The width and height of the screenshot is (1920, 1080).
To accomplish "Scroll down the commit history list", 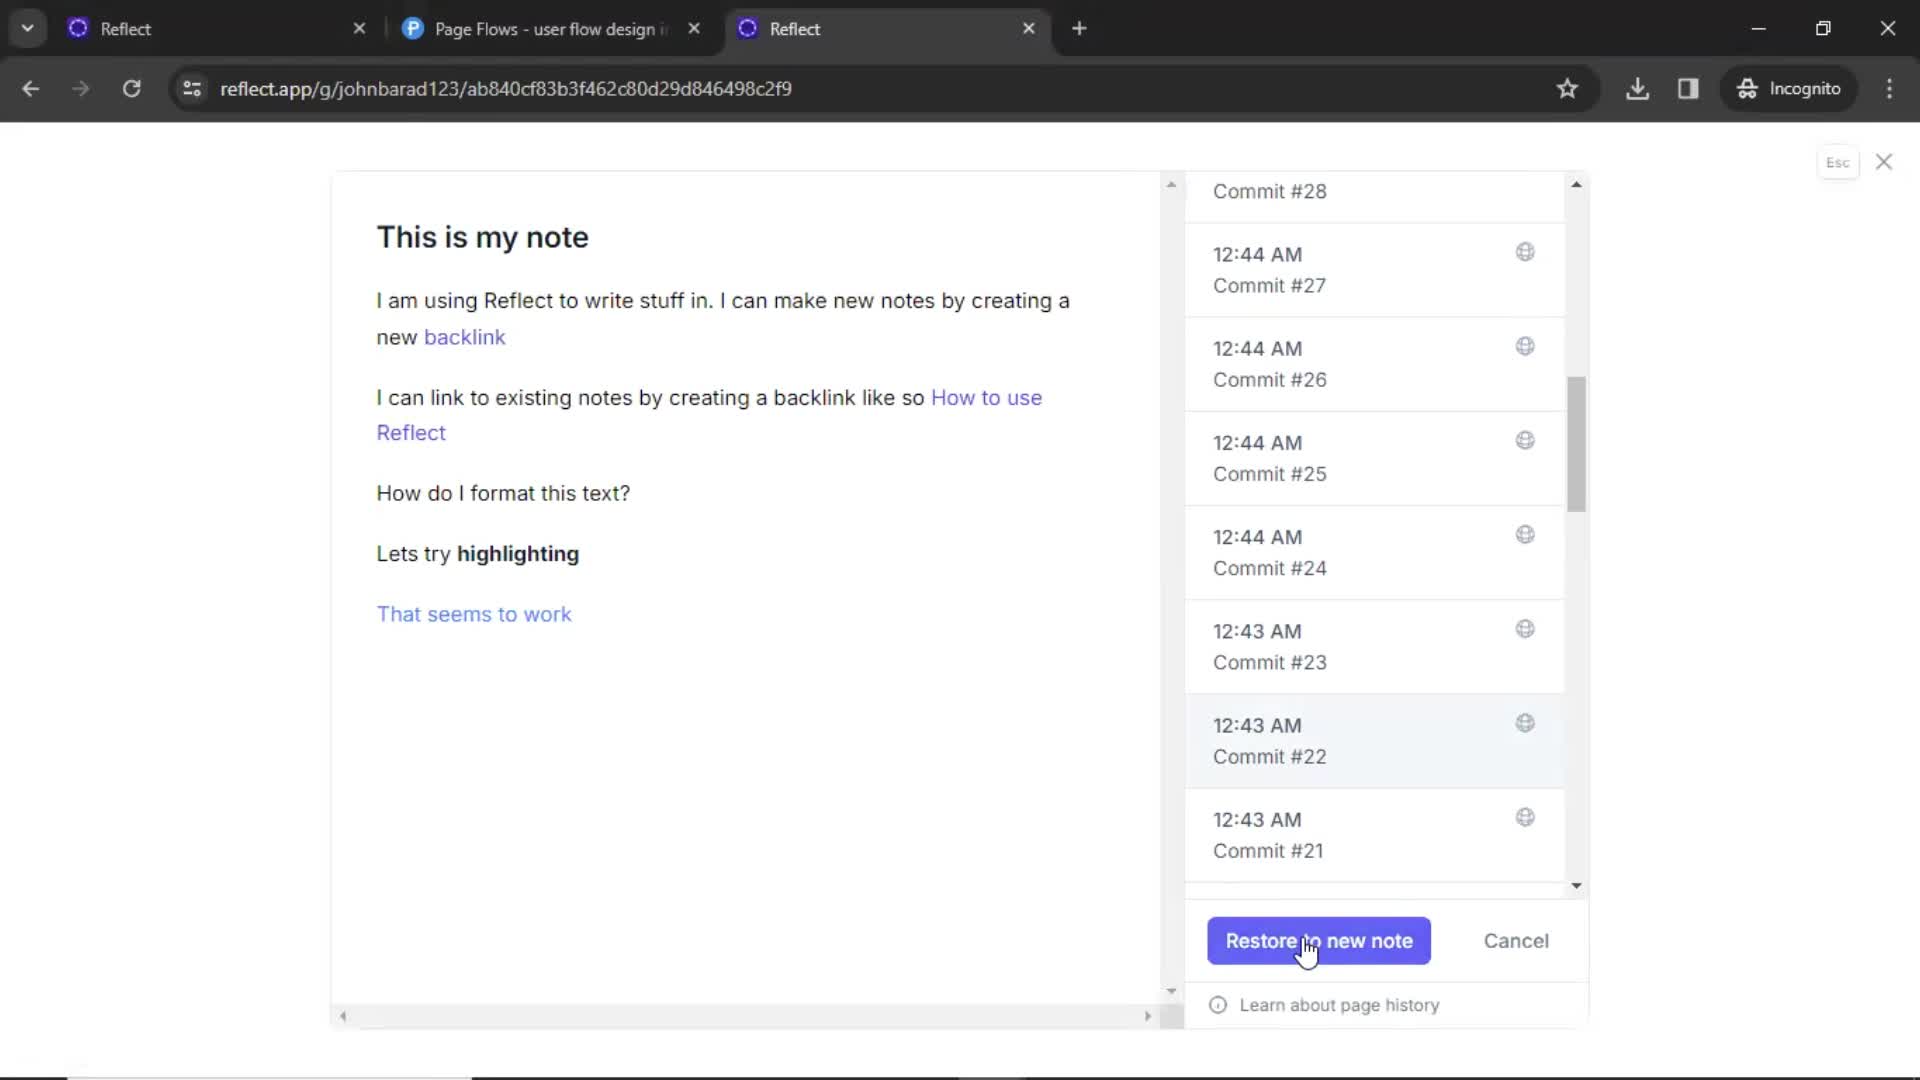I will coord(1577,886).
